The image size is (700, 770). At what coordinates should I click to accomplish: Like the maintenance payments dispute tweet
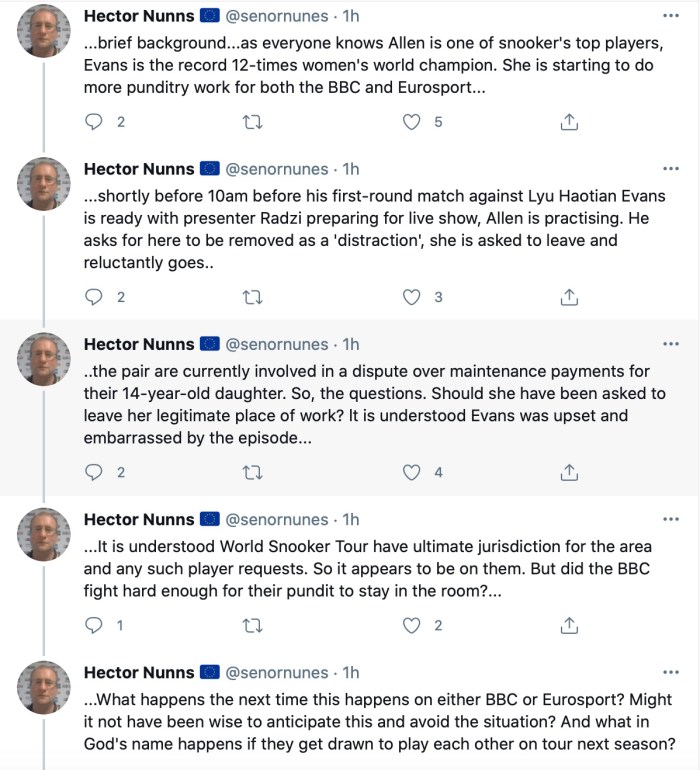(x=411, y=472)
